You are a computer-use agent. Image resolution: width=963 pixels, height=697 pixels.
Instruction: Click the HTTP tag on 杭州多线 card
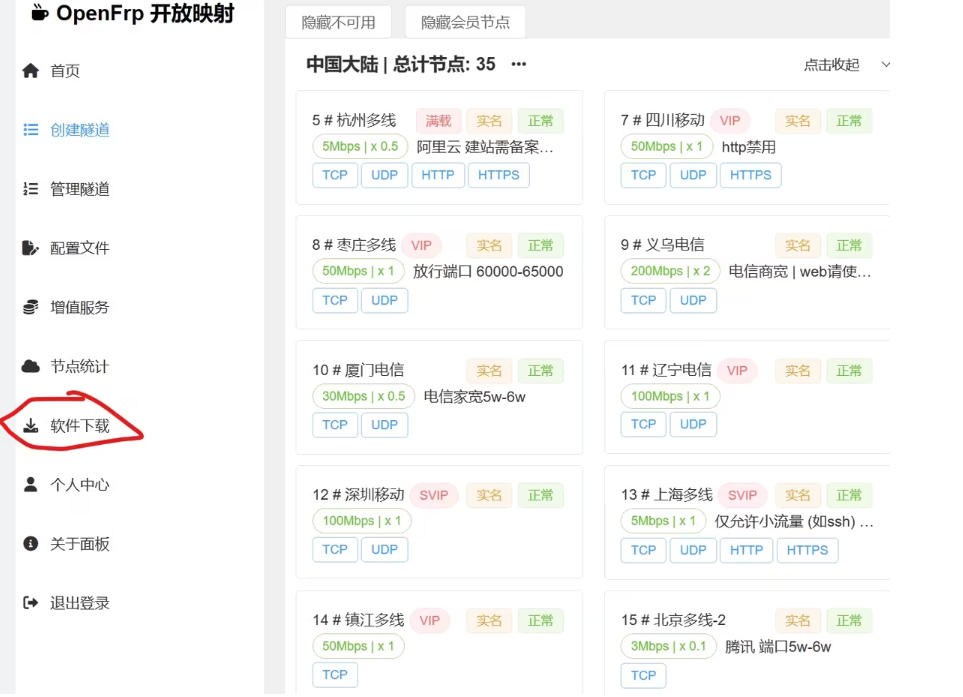click(438, 175)
